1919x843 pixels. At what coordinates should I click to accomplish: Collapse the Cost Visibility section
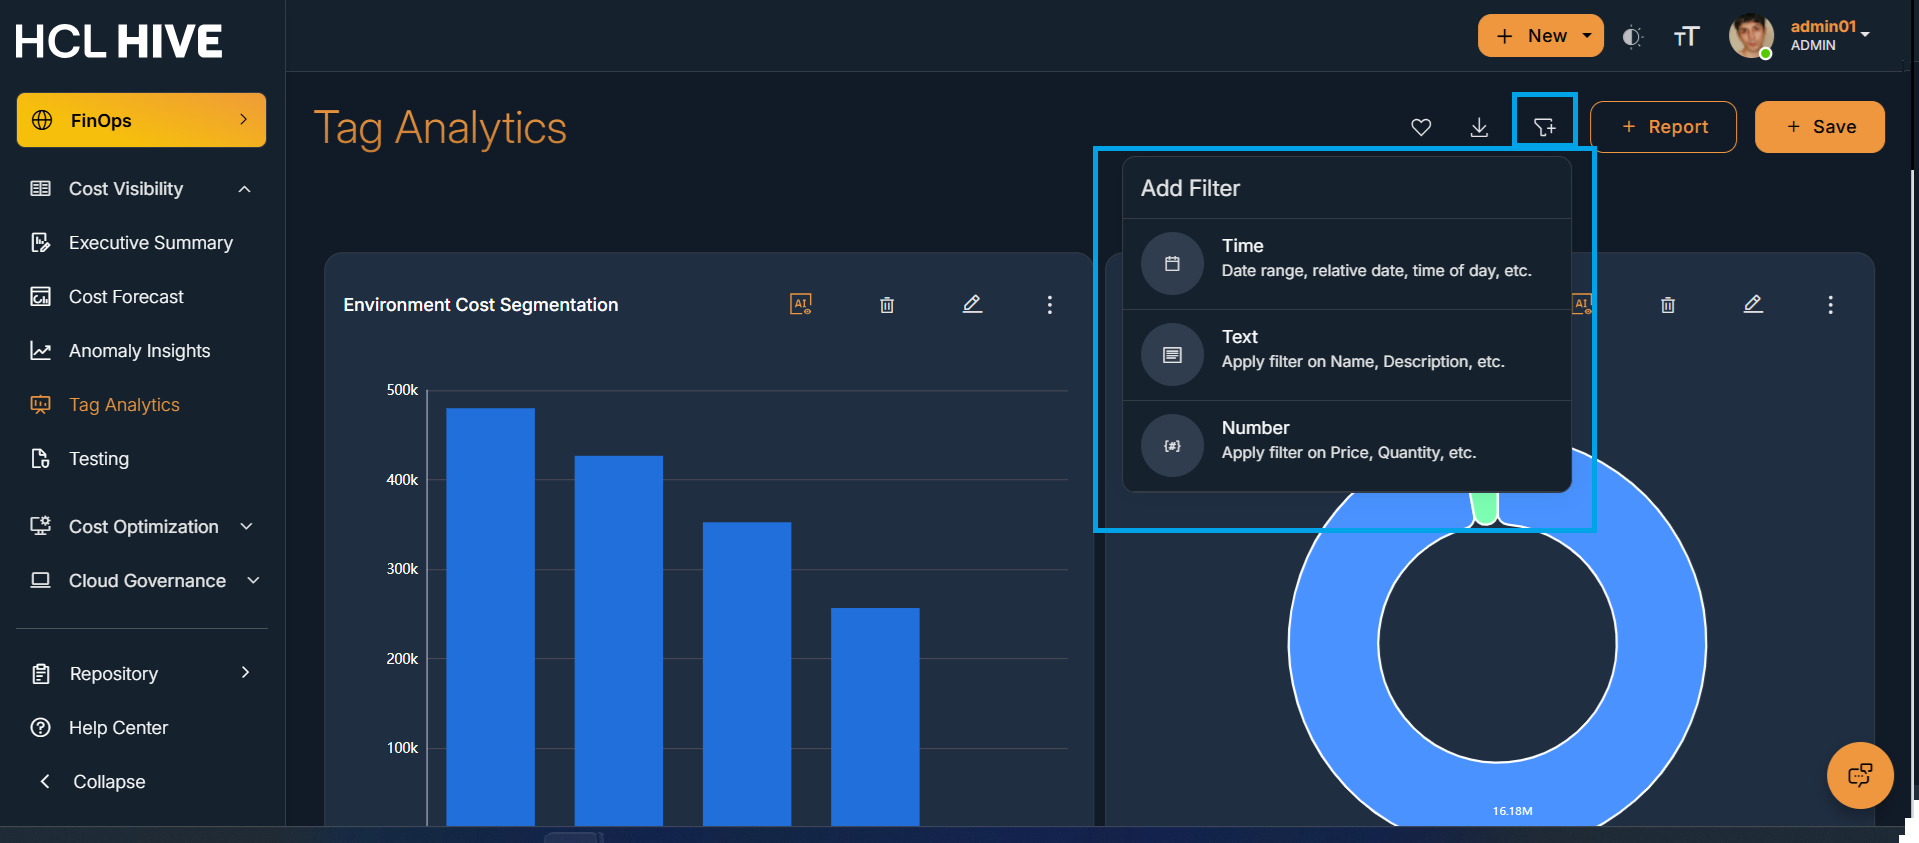pyautogui.click(x=244, y=189)
